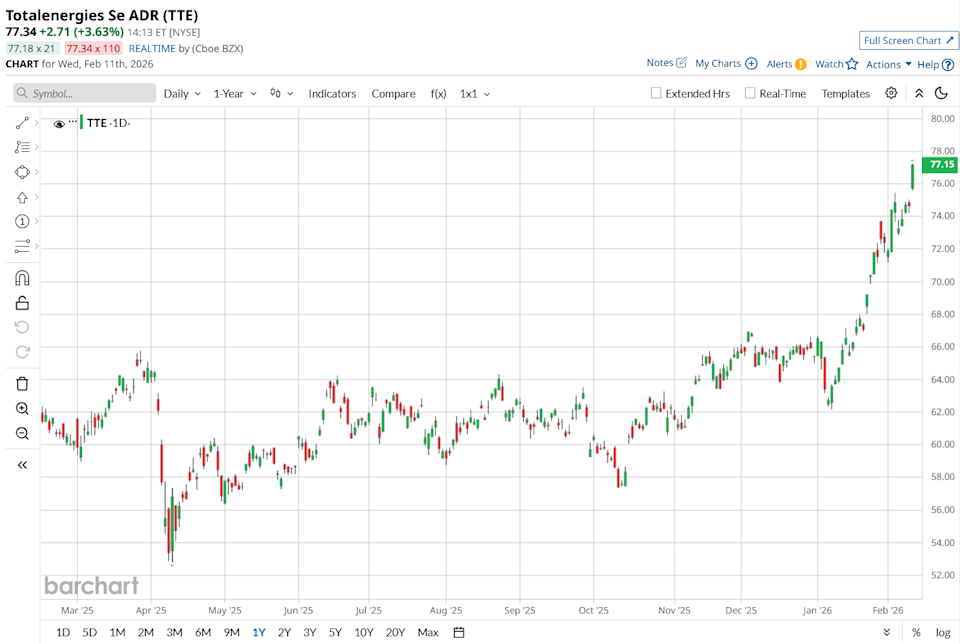Viewport: 960px width, 643px height.
Task: Toggle the lock drawings icon
Action: 21,303
